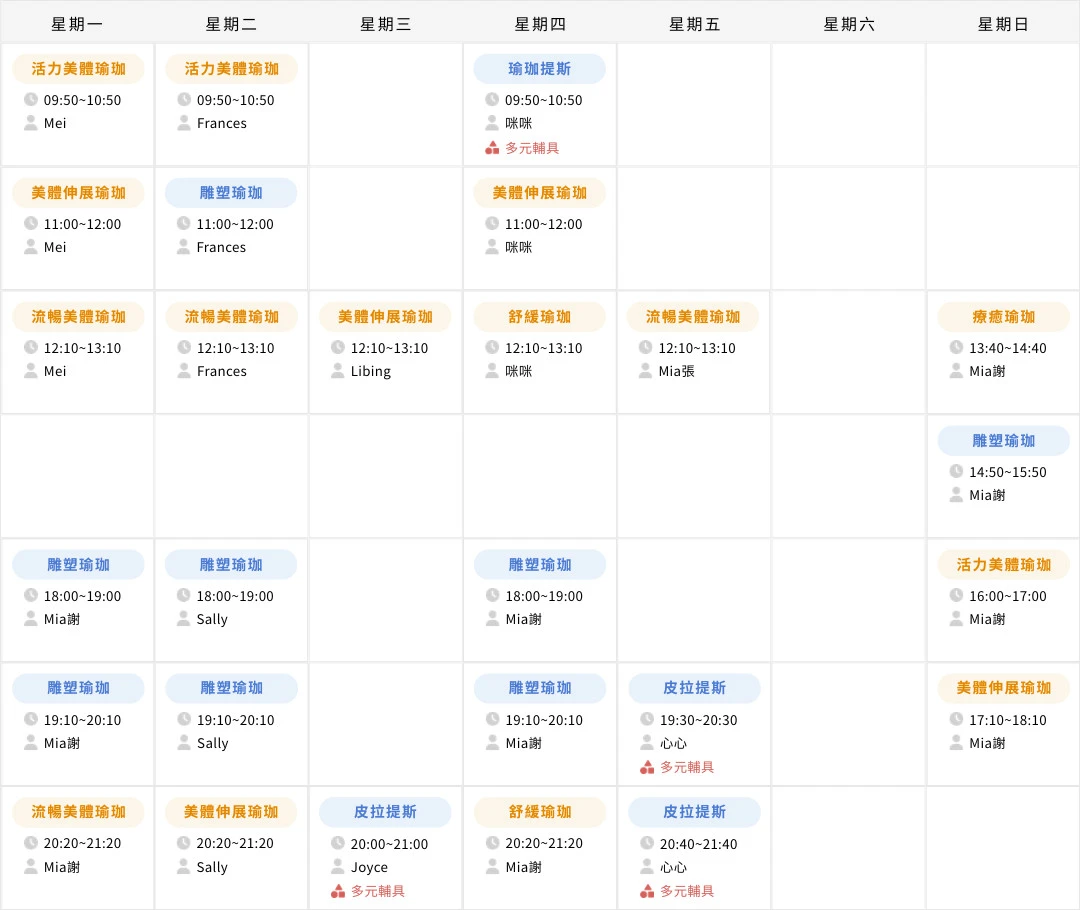This screenshot has height=910, width=1080.
Task: Open Thursday's 瑜珈提斯 class details
Action: 539,68
